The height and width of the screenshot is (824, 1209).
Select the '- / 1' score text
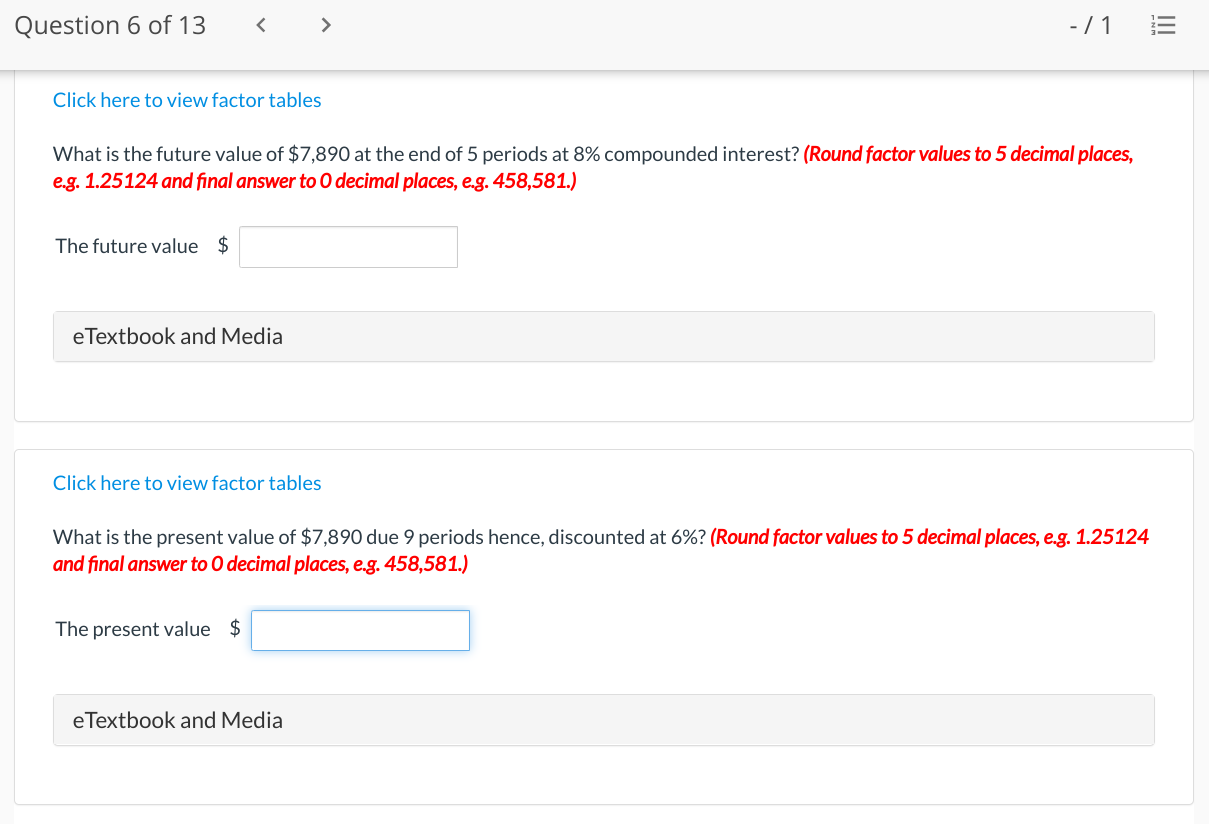1090,26
